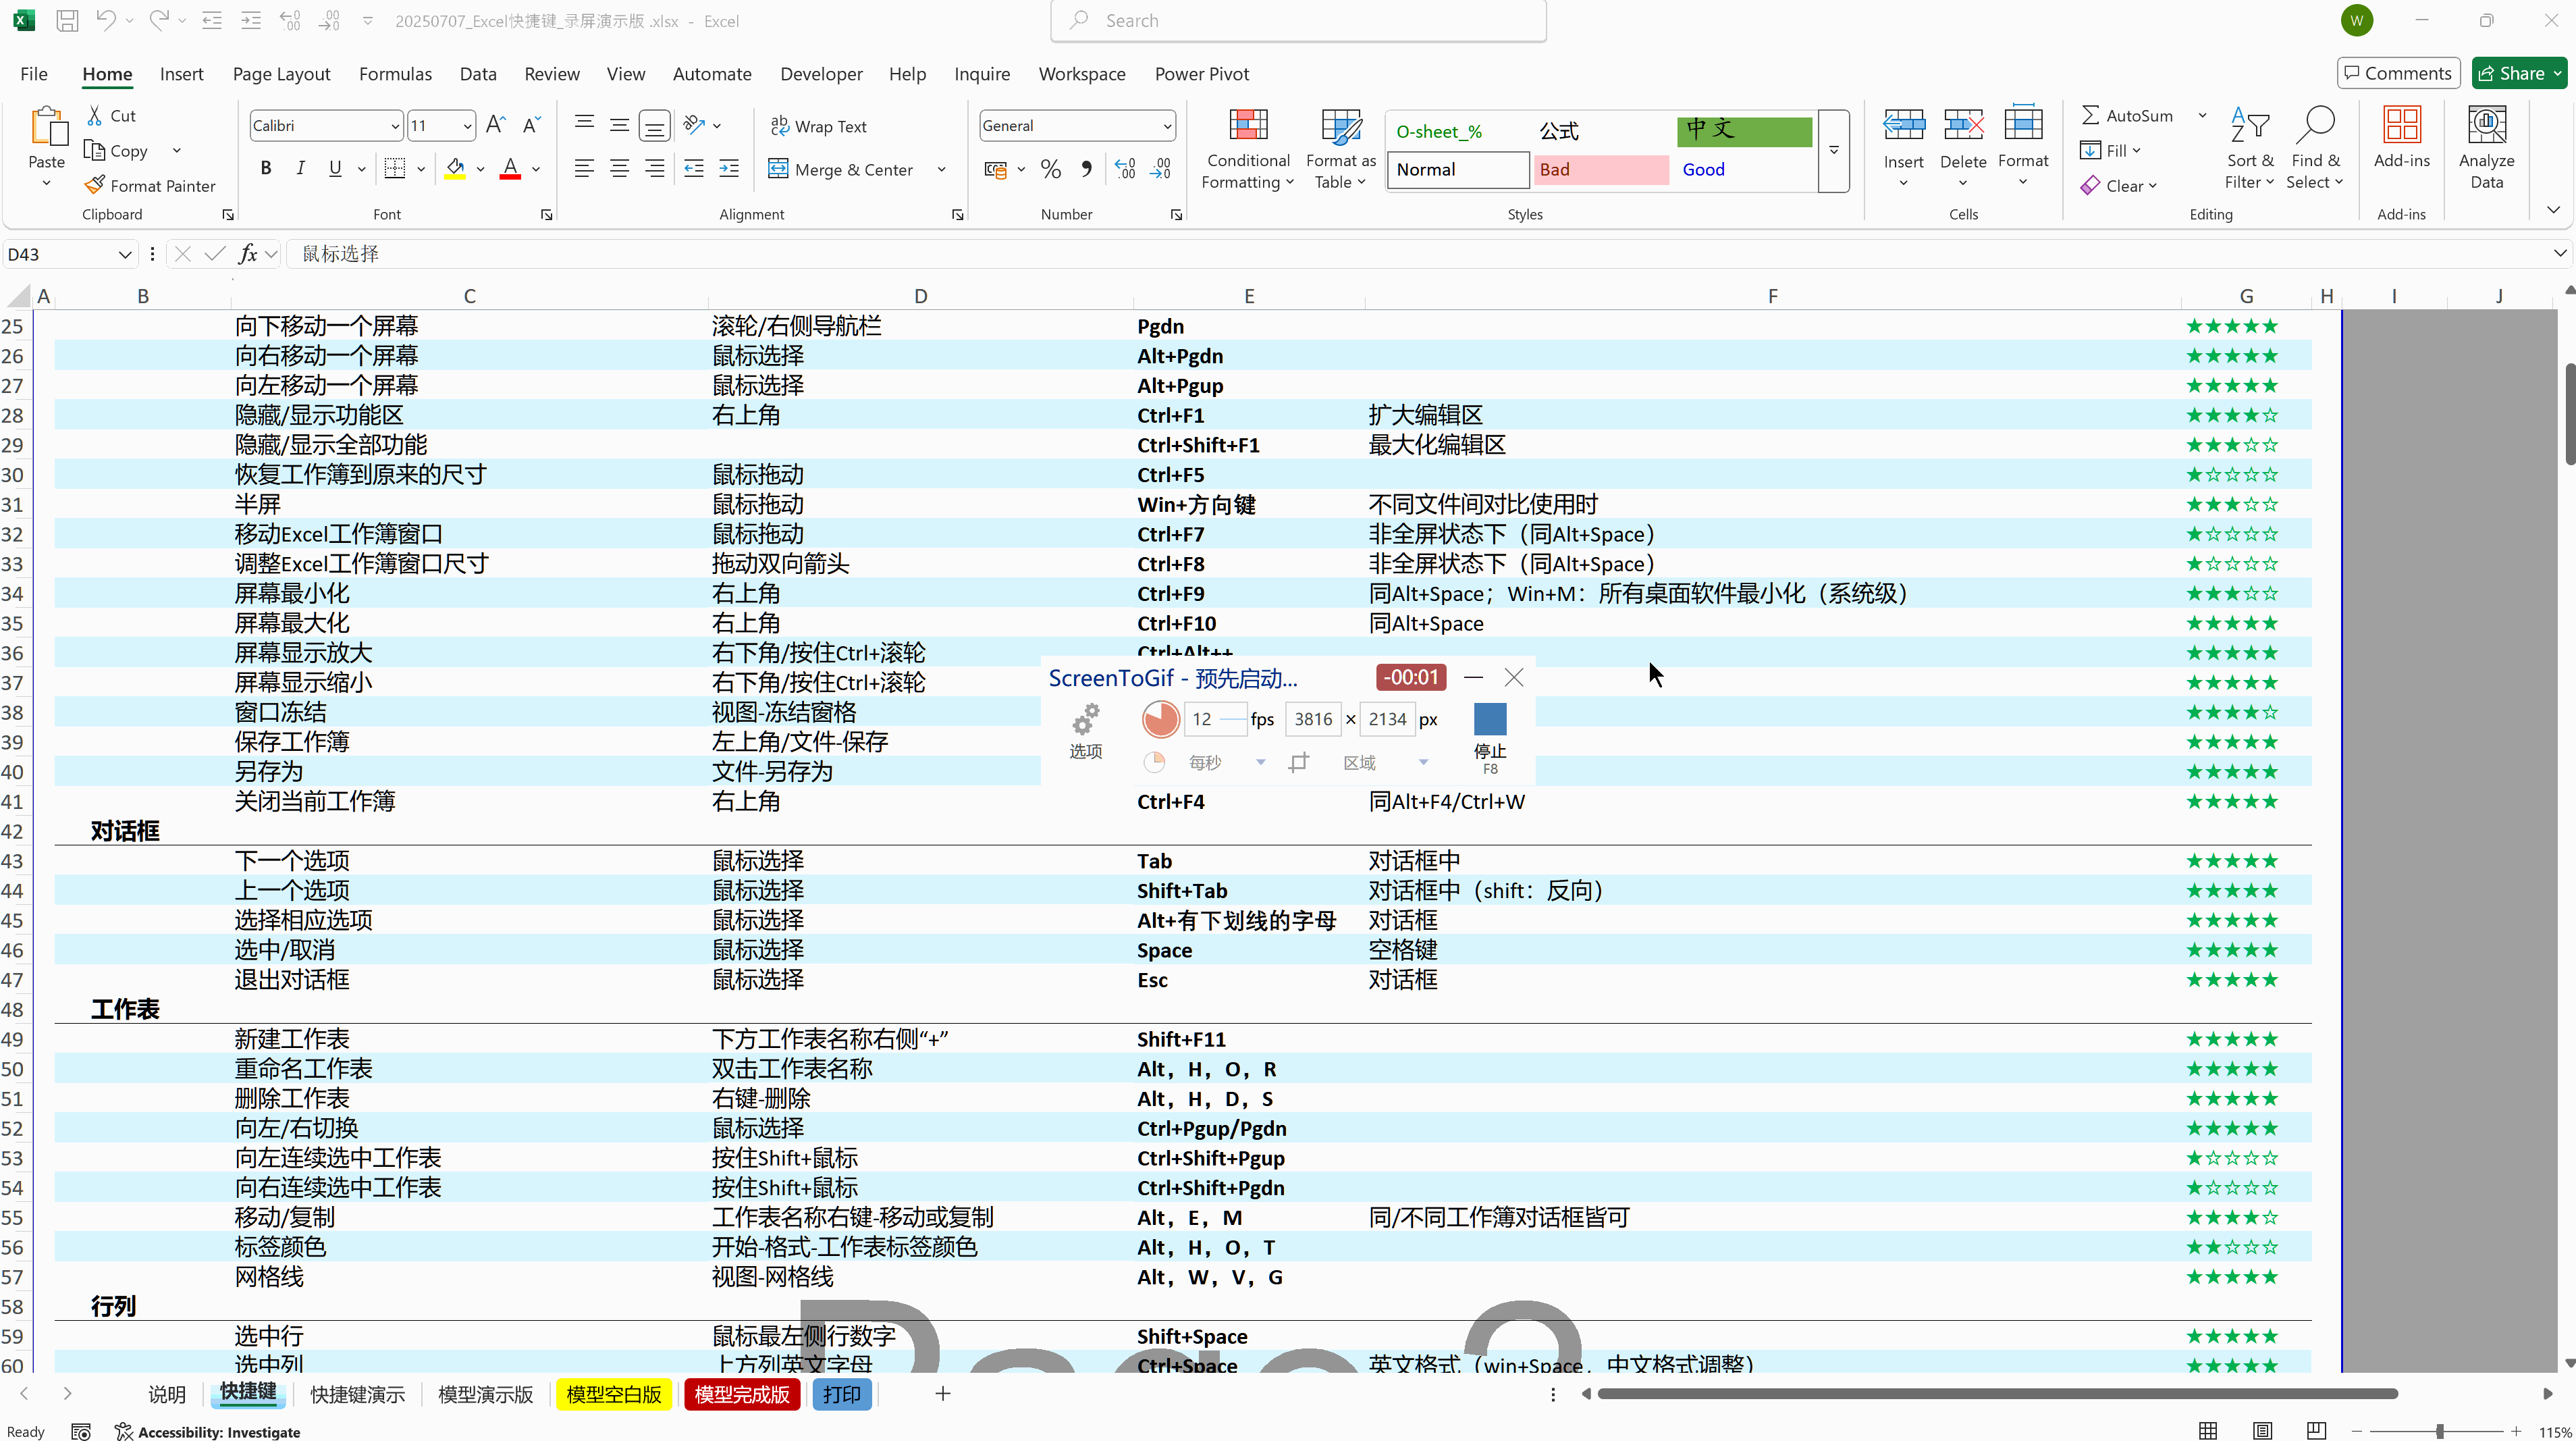Apply the Fill Color bucket icon
2576x1441 pixels.
(x=455, y=168)
